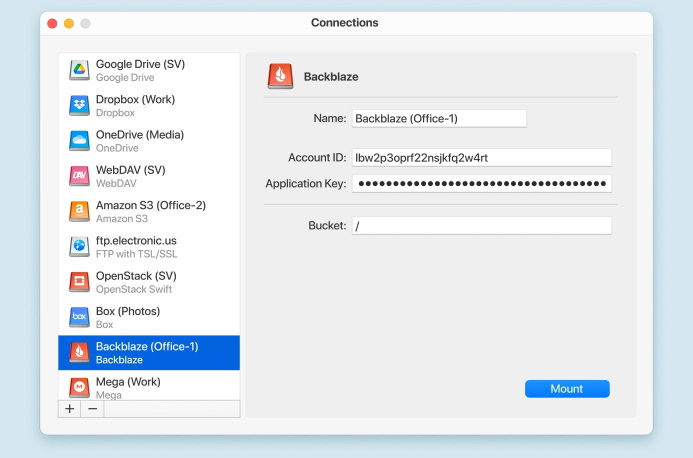Click the ftp.electronic.us globe icon

79,246
